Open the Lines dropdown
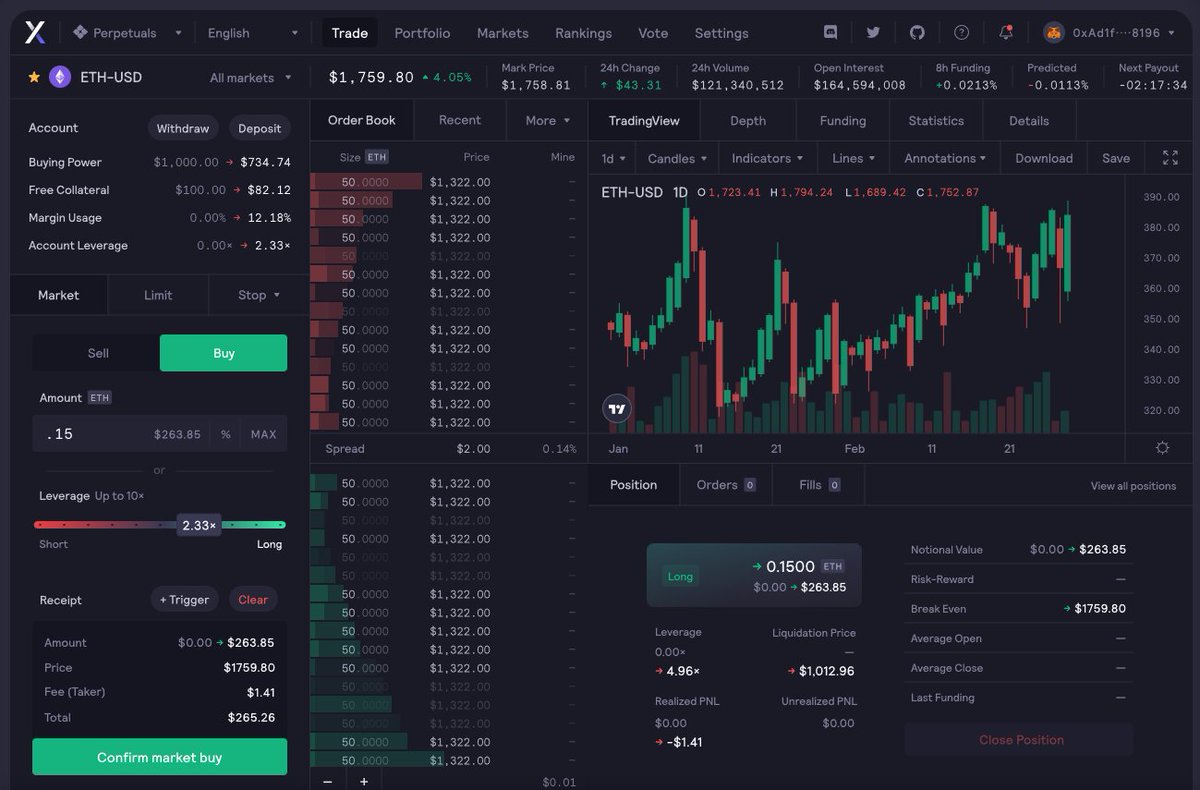The image size is (1200, 790). pos(853,158)
